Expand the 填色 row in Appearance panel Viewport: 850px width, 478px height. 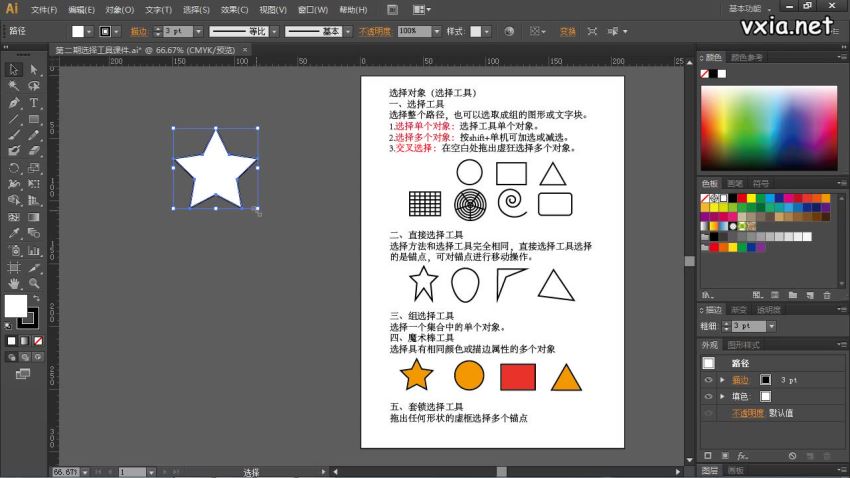722,396
